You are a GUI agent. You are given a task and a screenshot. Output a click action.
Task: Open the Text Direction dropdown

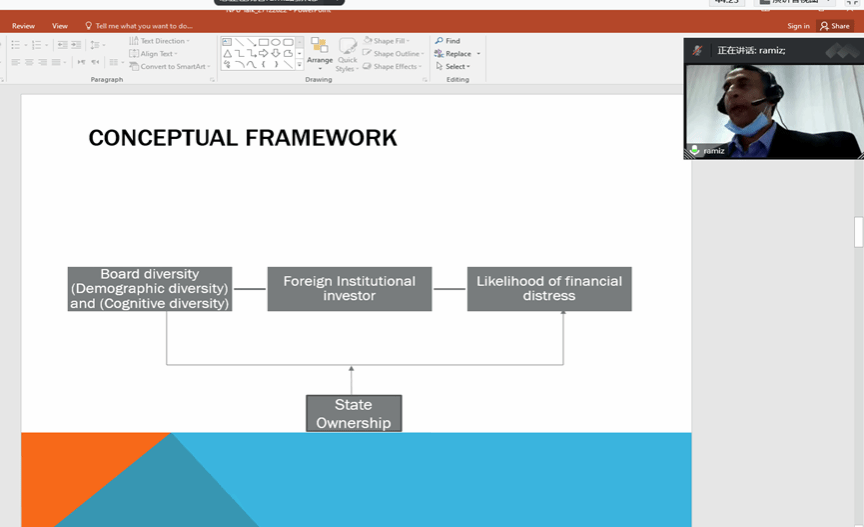[159, 41]
